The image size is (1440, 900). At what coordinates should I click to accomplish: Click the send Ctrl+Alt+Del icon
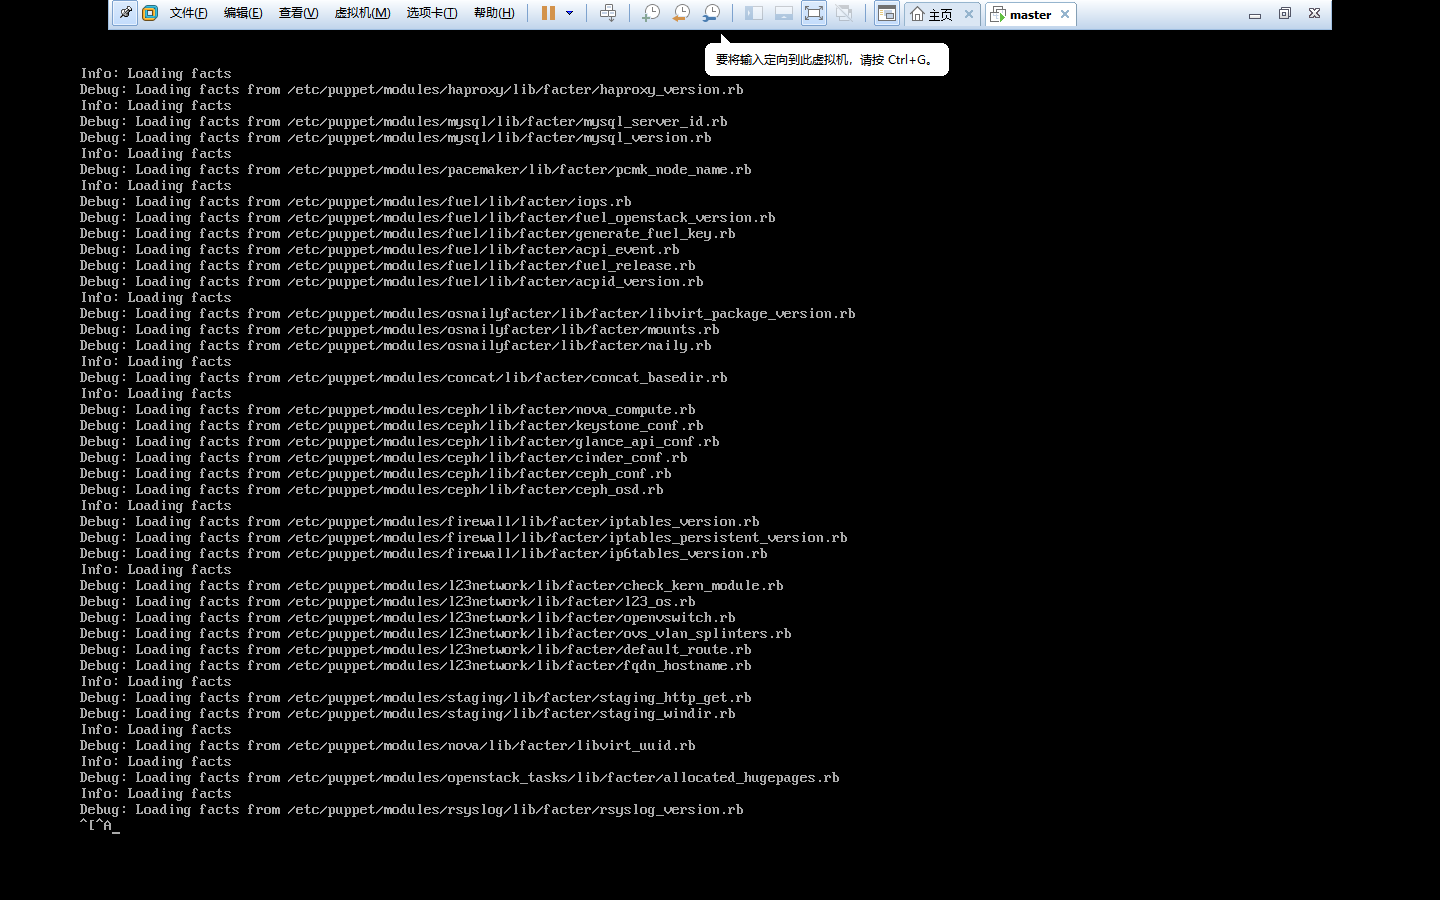[608, 13]
